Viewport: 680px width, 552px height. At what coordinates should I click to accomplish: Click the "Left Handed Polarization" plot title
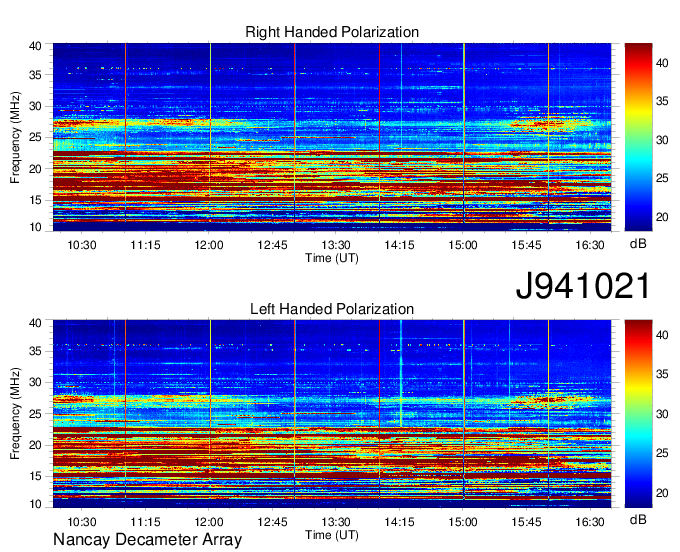332,309
